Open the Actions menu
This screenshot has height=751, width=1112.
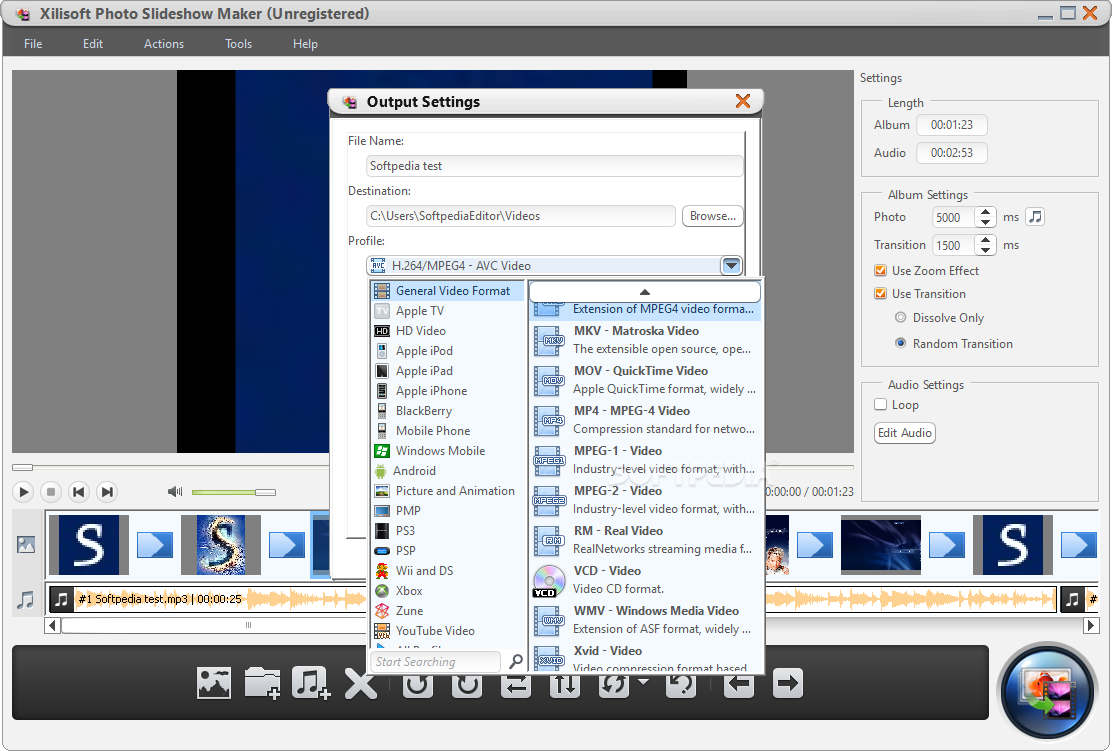point(164,44)
